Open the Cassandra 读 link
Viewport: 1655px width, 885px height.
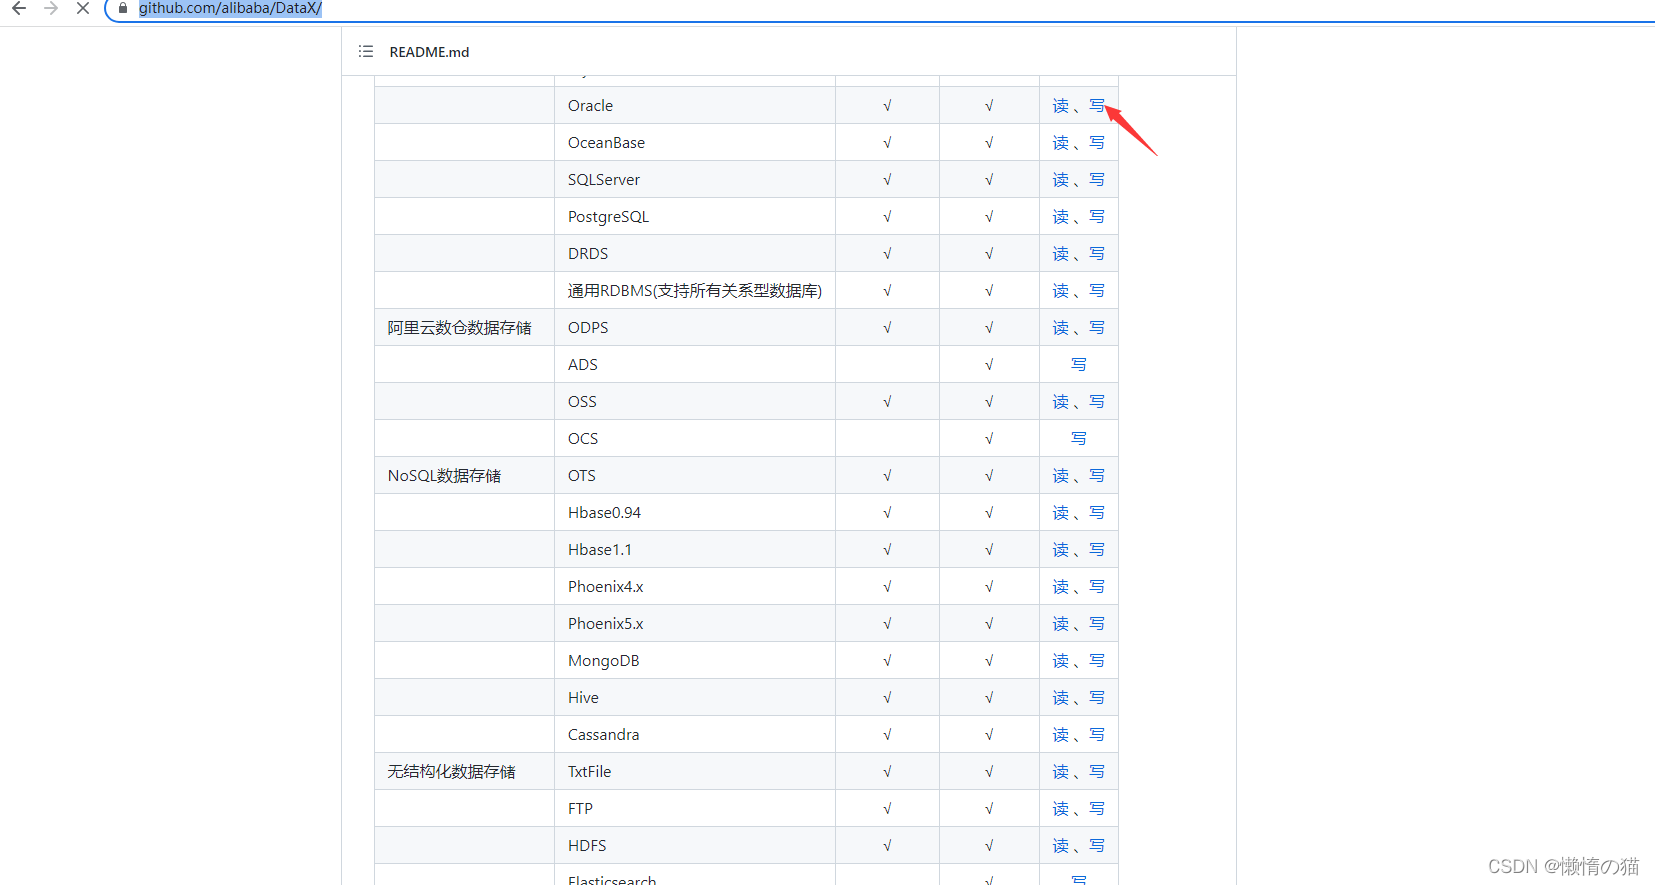pos(1060,735)
